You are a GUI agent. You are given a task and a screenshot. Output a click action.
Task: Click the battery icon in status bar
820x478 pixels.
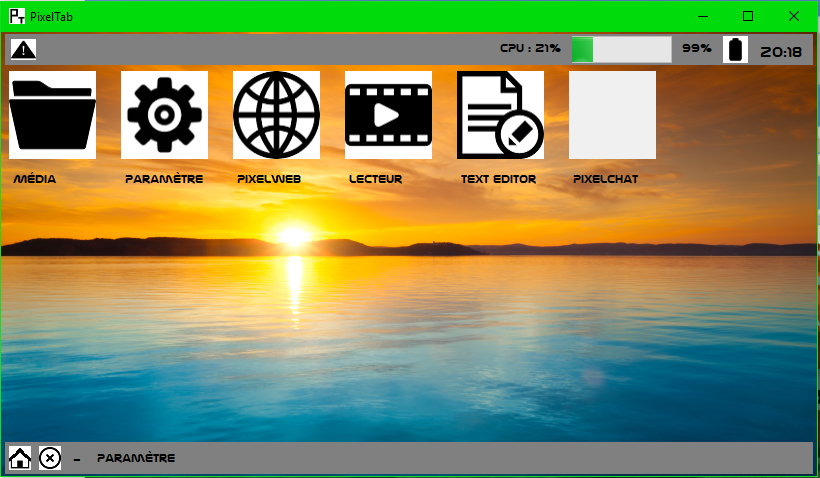point(735,50)
